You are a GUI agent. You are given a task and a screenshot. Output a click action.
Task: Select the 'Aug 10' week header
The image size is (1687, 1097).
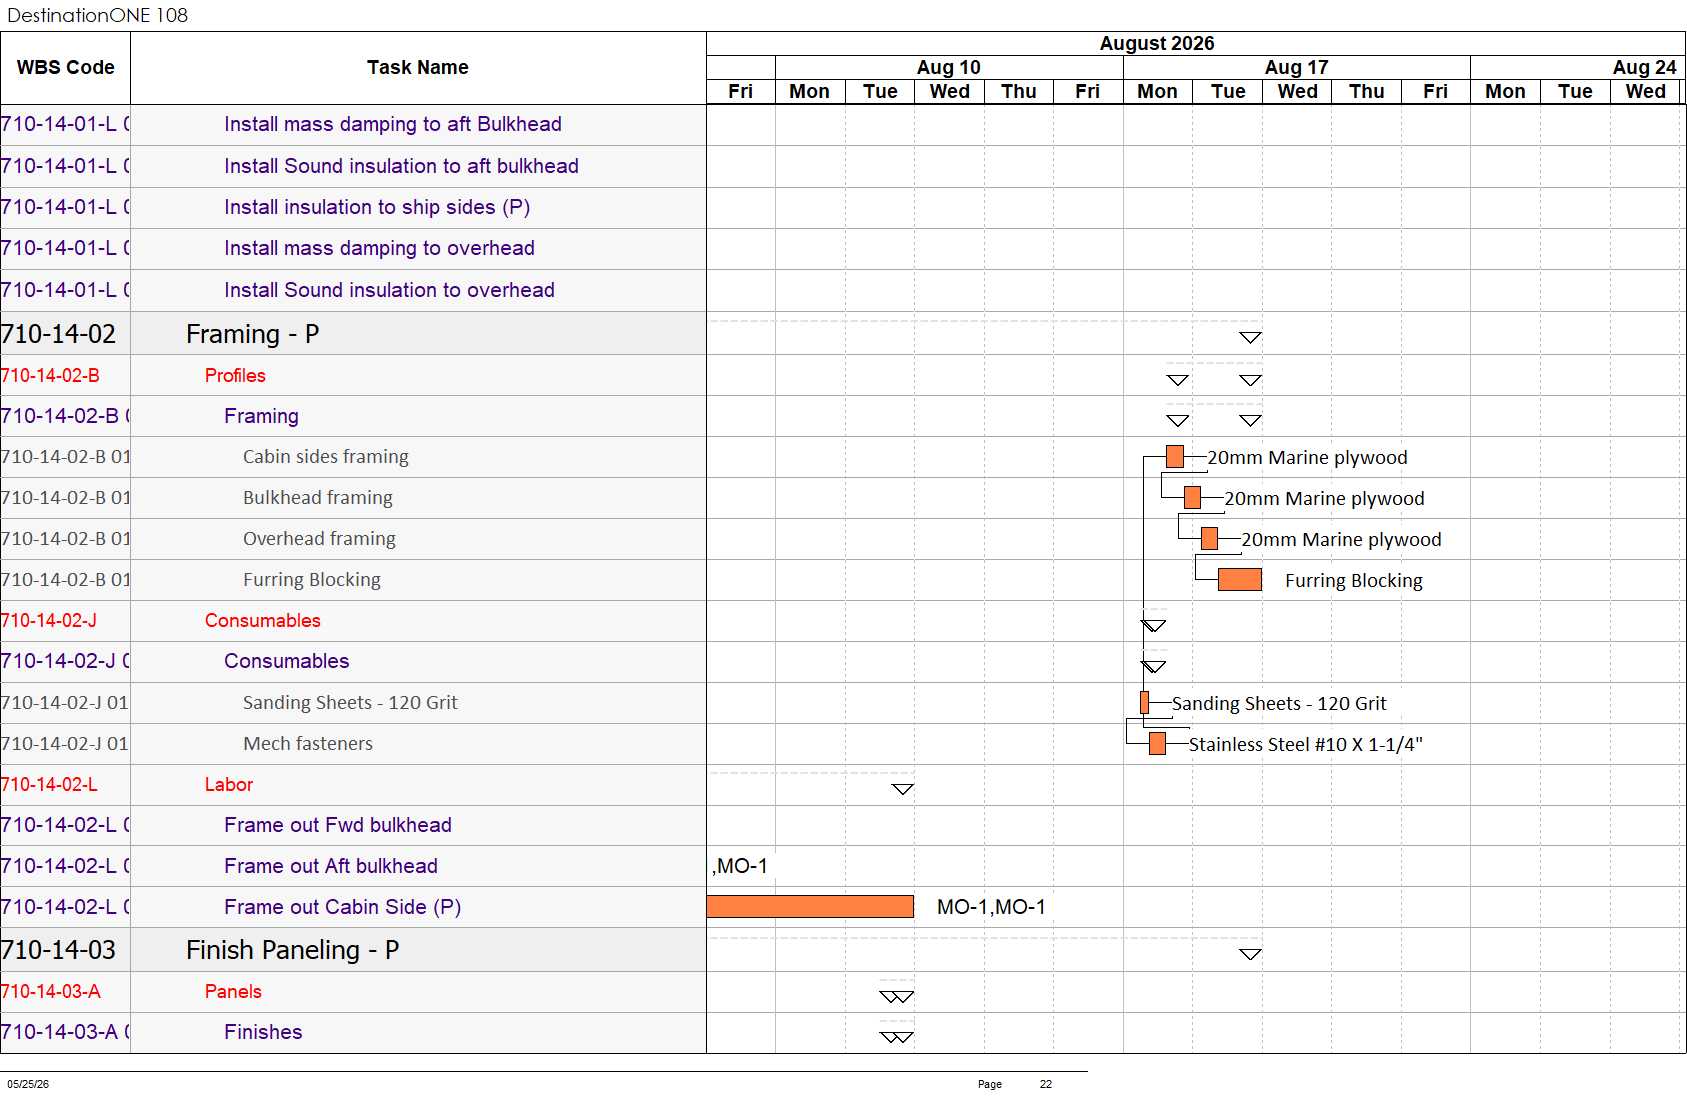click(x=949, y=67)
